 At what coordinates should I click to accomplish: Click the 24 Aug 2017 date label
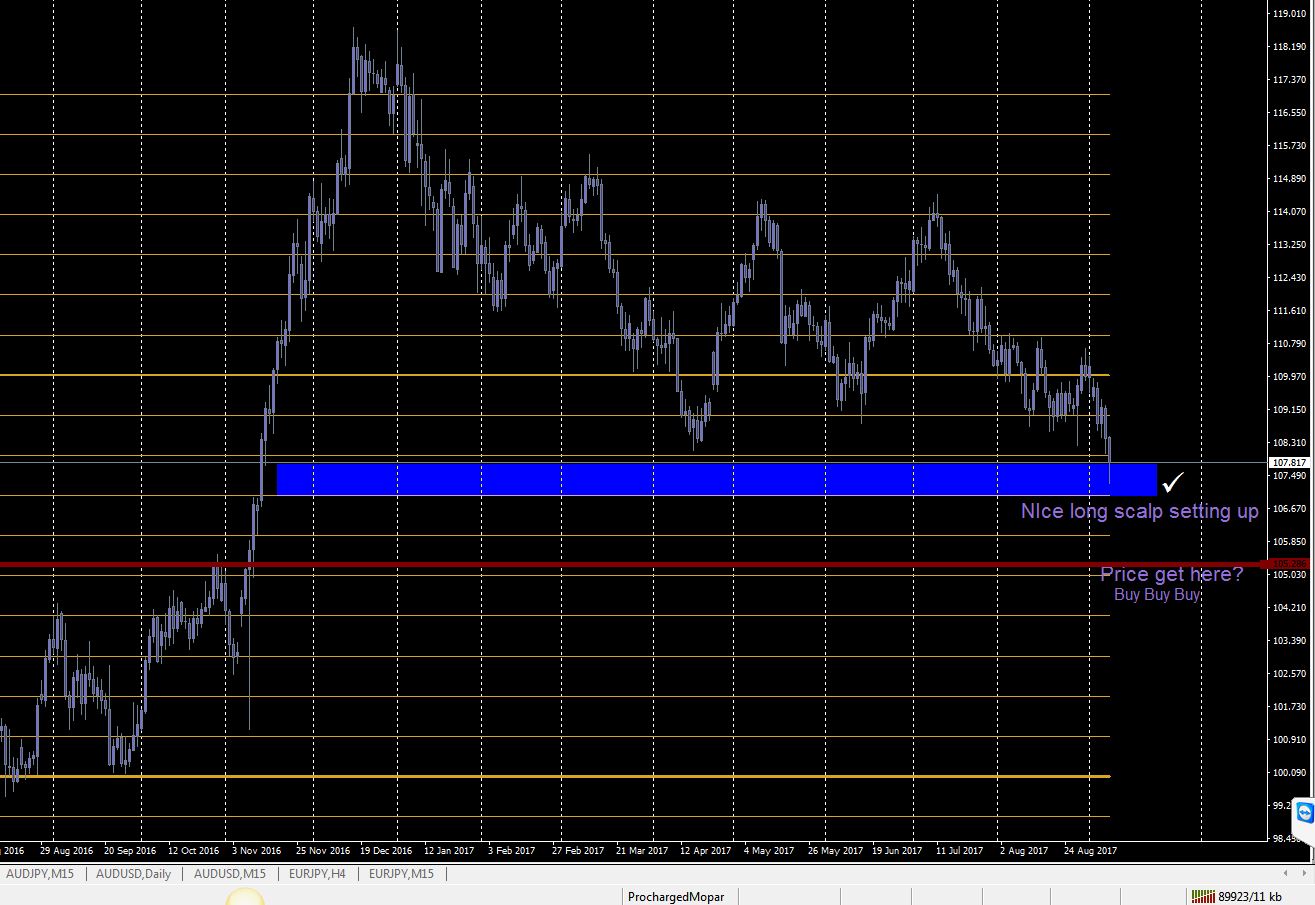[1090, 851]
